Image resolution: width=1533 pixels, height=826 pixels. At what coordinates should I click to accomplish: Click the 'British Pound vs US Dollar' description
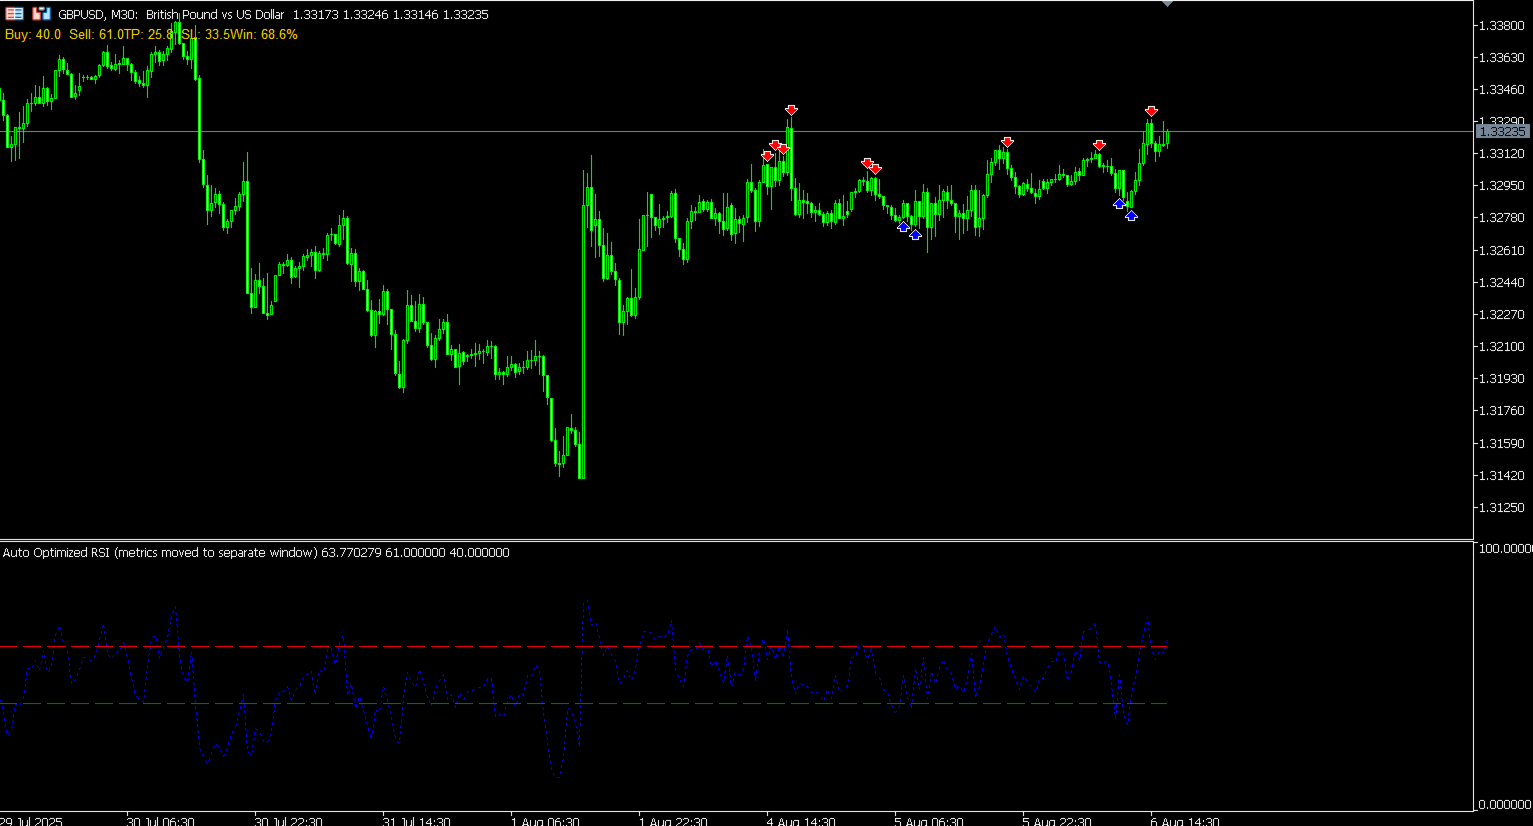[215, 15]
